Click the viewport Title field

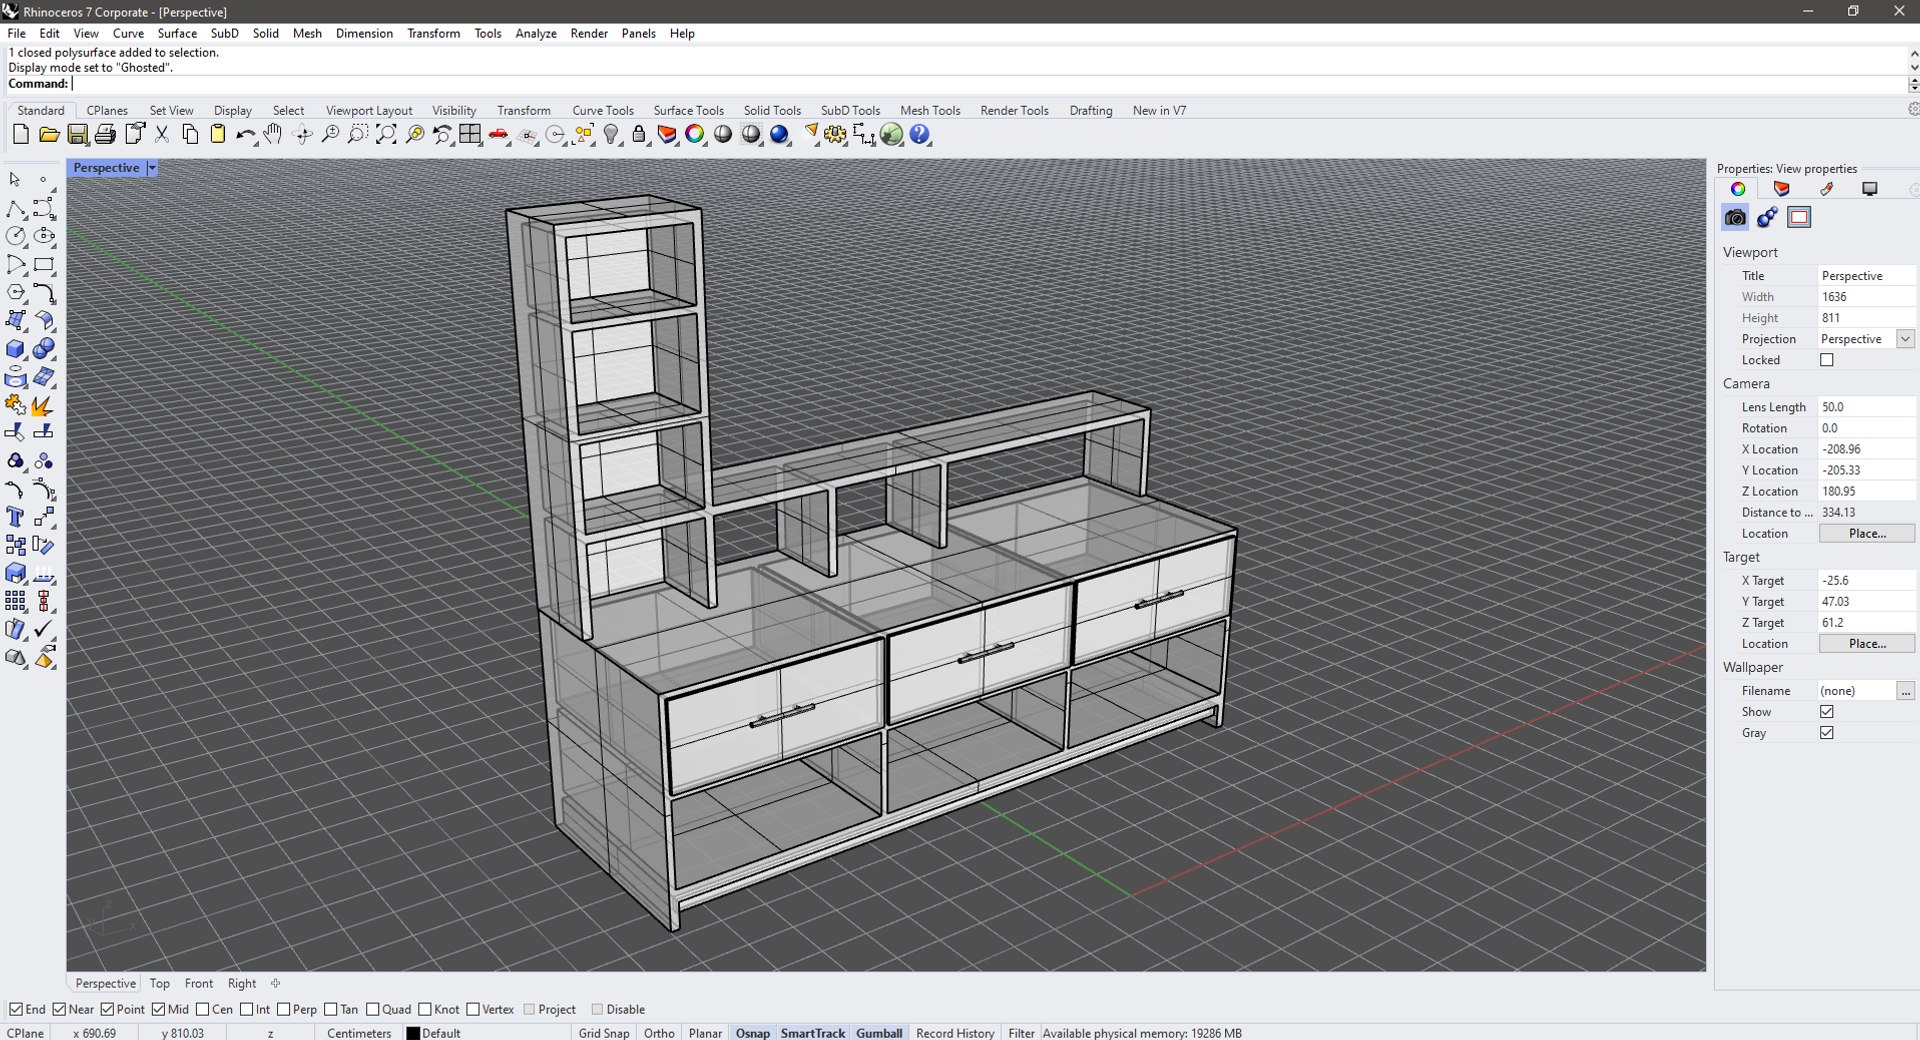(1866, 276)
